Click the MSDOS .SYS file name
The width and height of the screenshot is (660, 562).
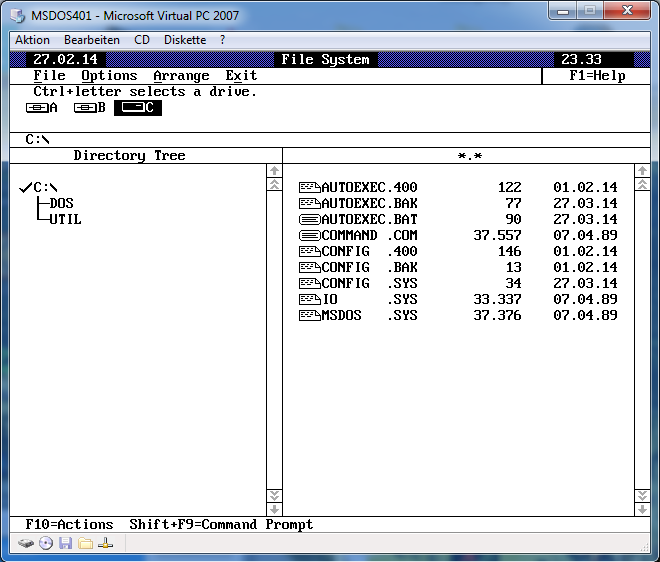click(370, 315)
